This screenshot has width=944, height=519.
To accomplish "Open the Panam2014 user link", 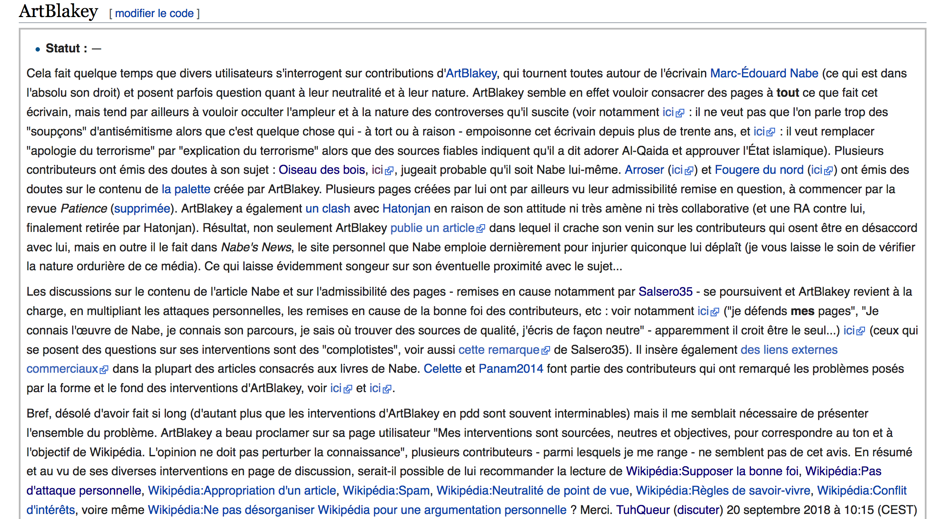I will pyautogui.click(x=511, y=368).
